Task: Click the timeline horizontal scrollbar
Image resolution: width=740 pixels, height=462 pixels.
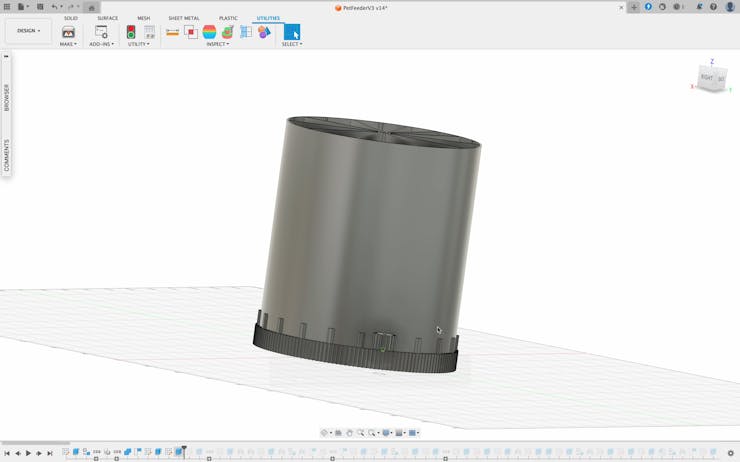Action: [x=35, y=443]
